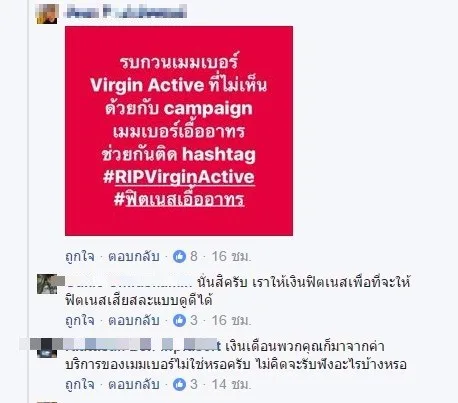
Task: Open the top commenter's profile picture
Action: click(x=48, y=14)
